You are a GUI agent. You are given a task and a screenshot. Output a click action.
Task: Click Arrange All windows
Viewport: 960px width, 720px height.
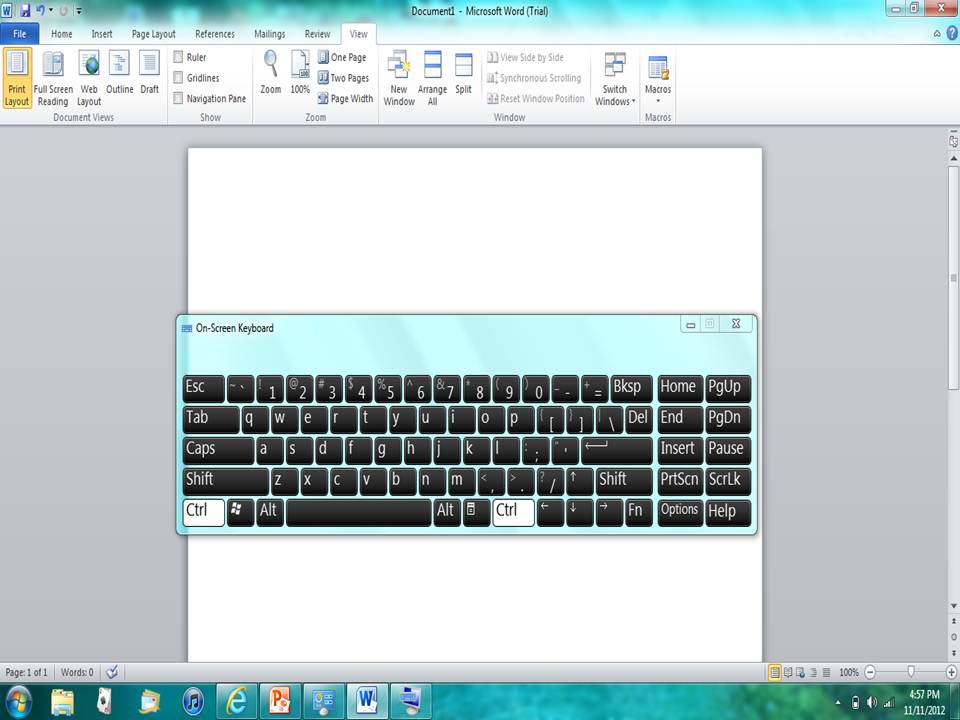432,78
